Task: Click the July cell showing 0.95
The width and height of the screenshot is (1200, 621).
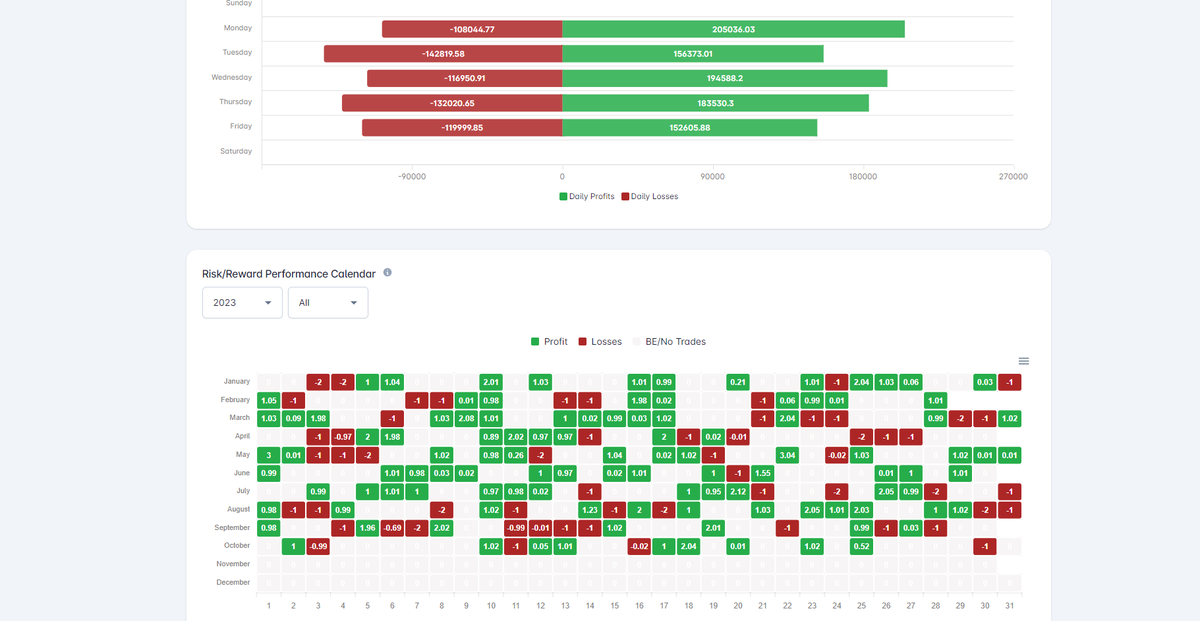Action: tap(714, 491)
